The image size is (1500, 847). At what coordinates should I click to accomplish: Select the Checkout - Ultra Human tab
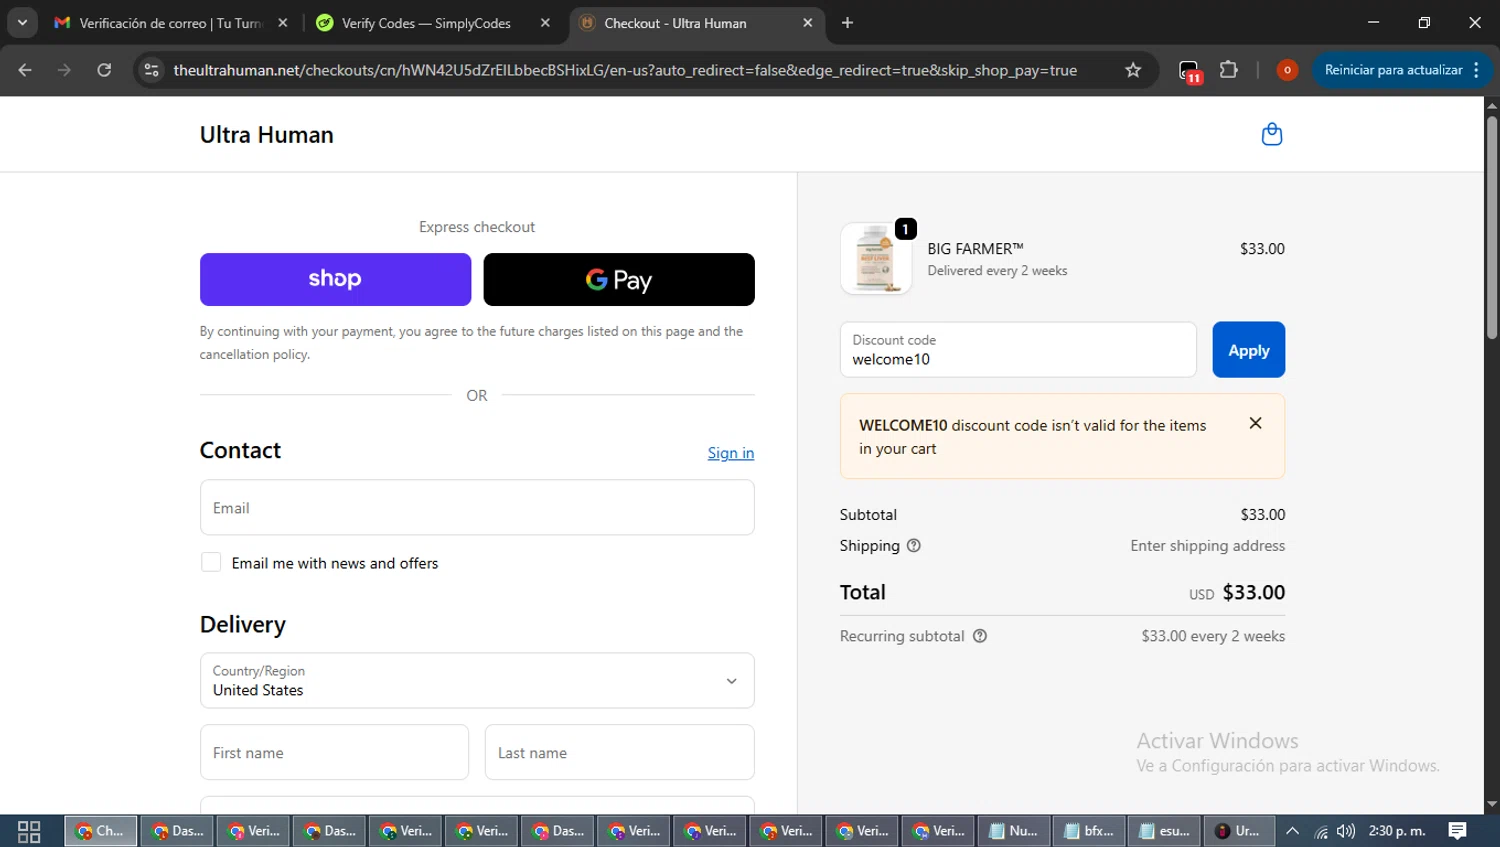click(x=695, y=23)
